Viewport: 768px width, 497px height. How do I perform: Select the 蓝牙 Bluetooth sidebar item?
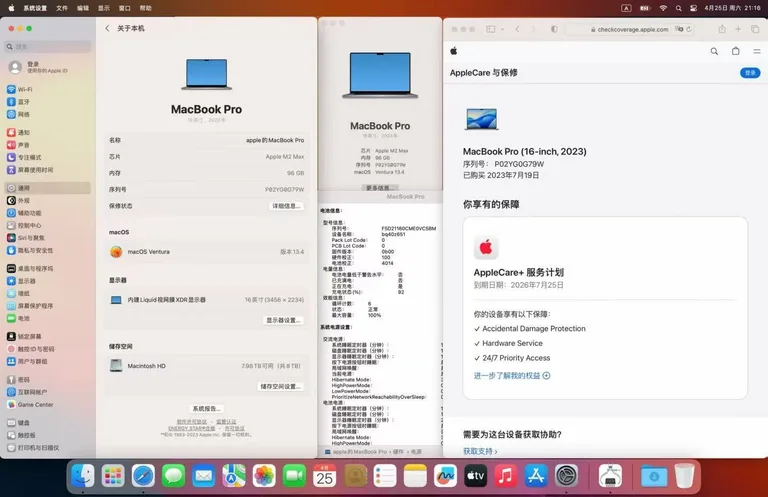tap(24, 101)
